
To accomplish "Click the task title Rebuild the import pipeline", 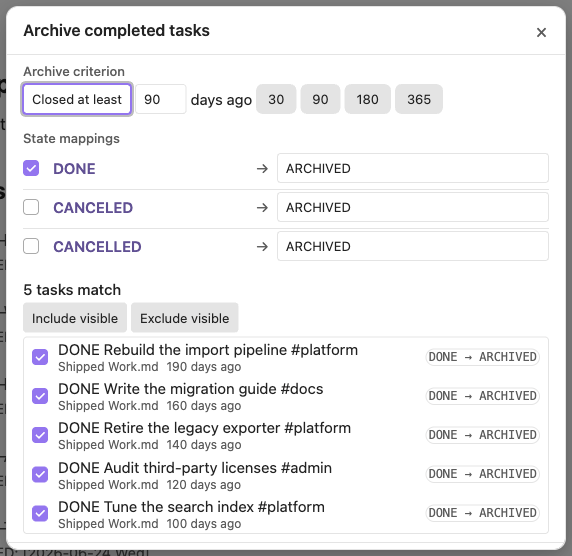I will coord(208,350).
